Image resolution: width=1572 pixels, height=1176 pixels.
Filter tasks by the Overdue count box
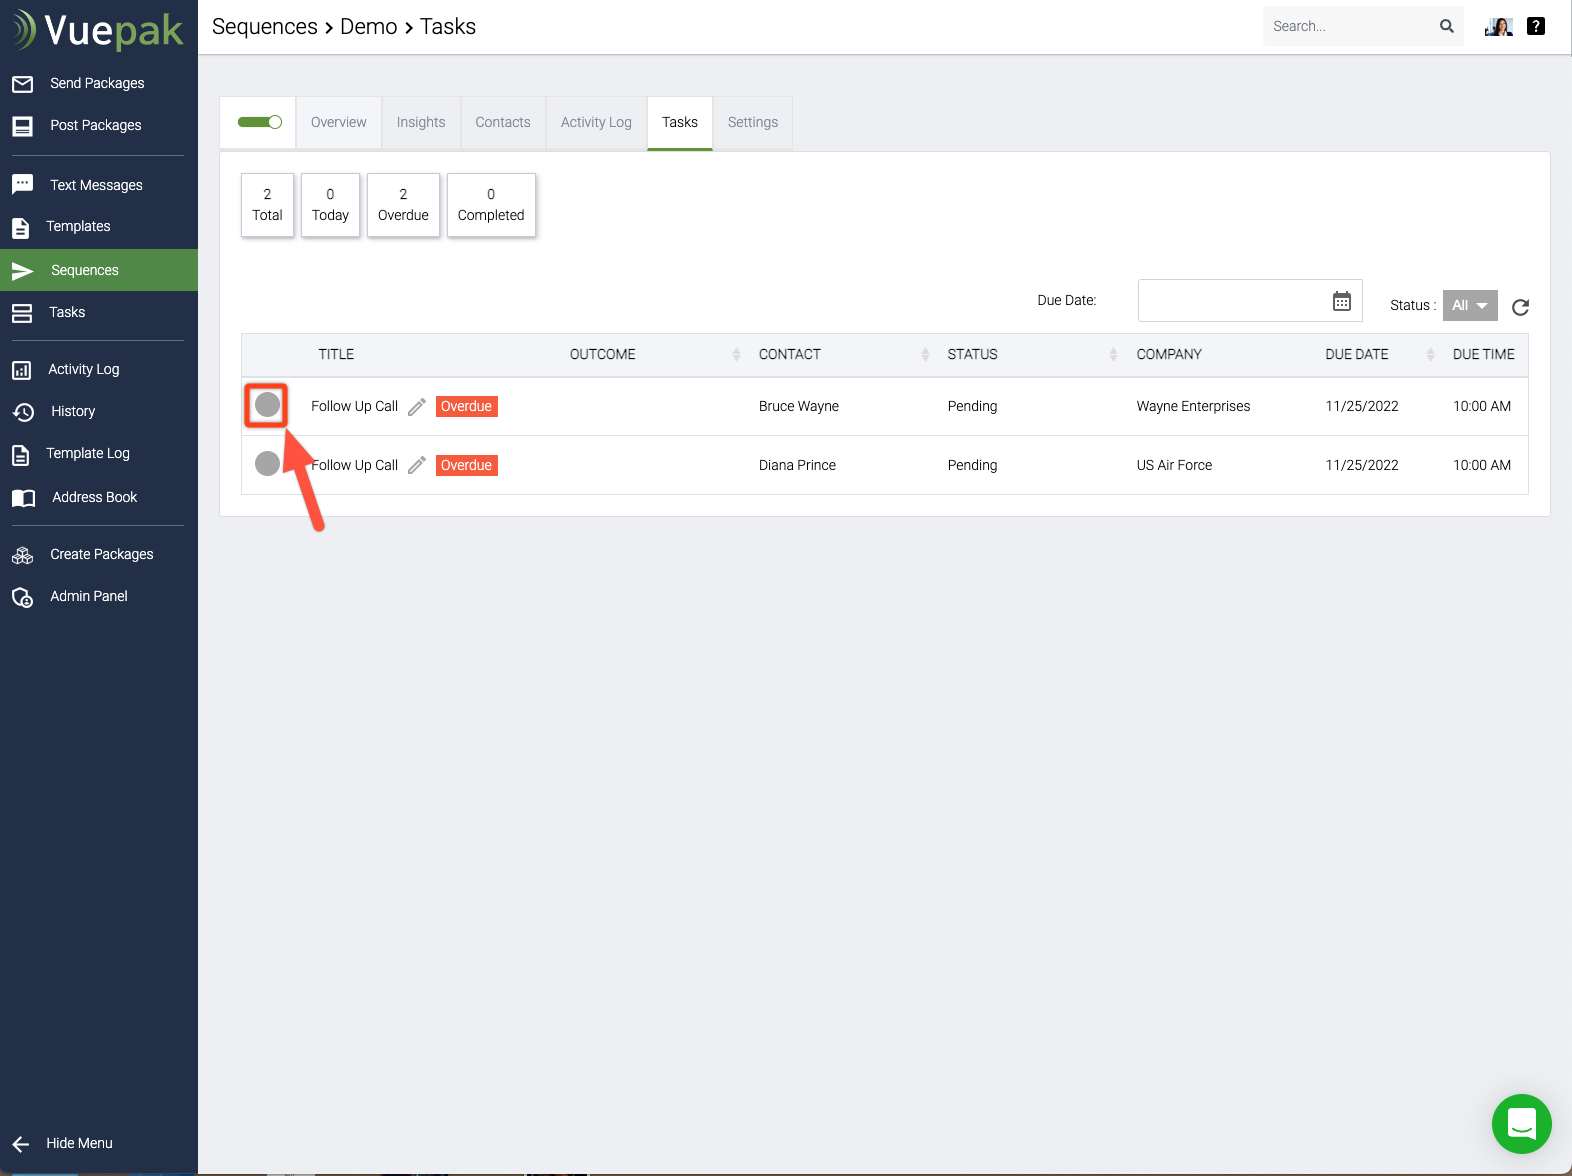(x=403, y=205)
